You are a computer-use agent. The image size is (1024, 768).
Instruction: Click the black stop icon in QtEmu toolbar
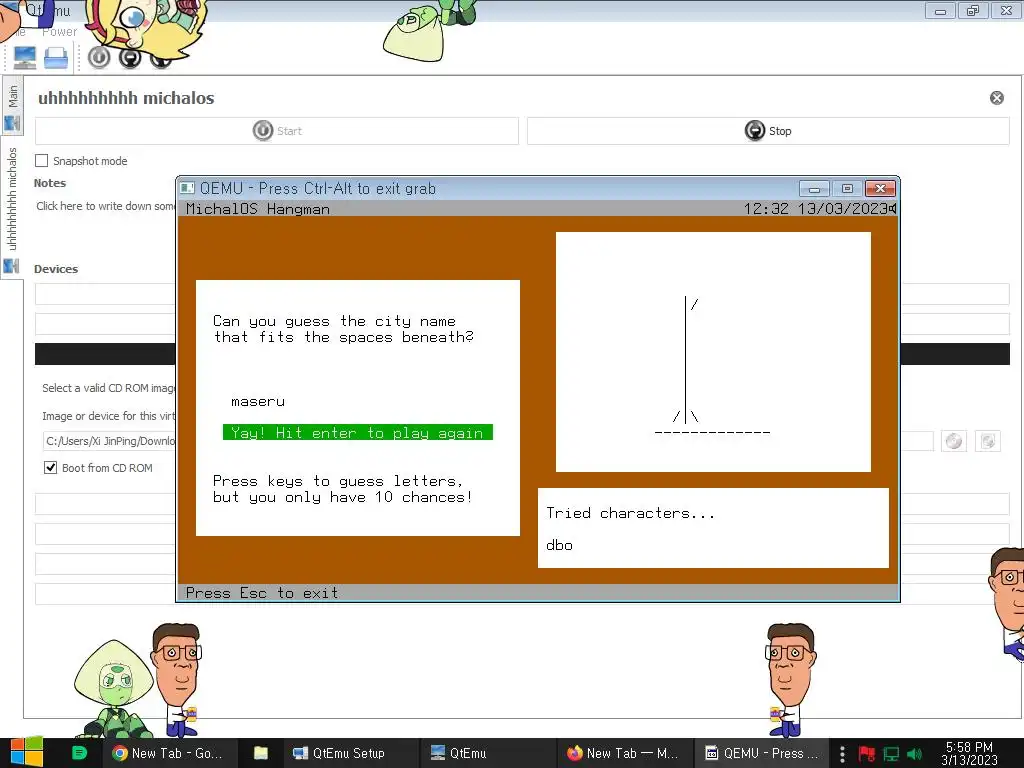pyautogui.click(x=130, y=57)
